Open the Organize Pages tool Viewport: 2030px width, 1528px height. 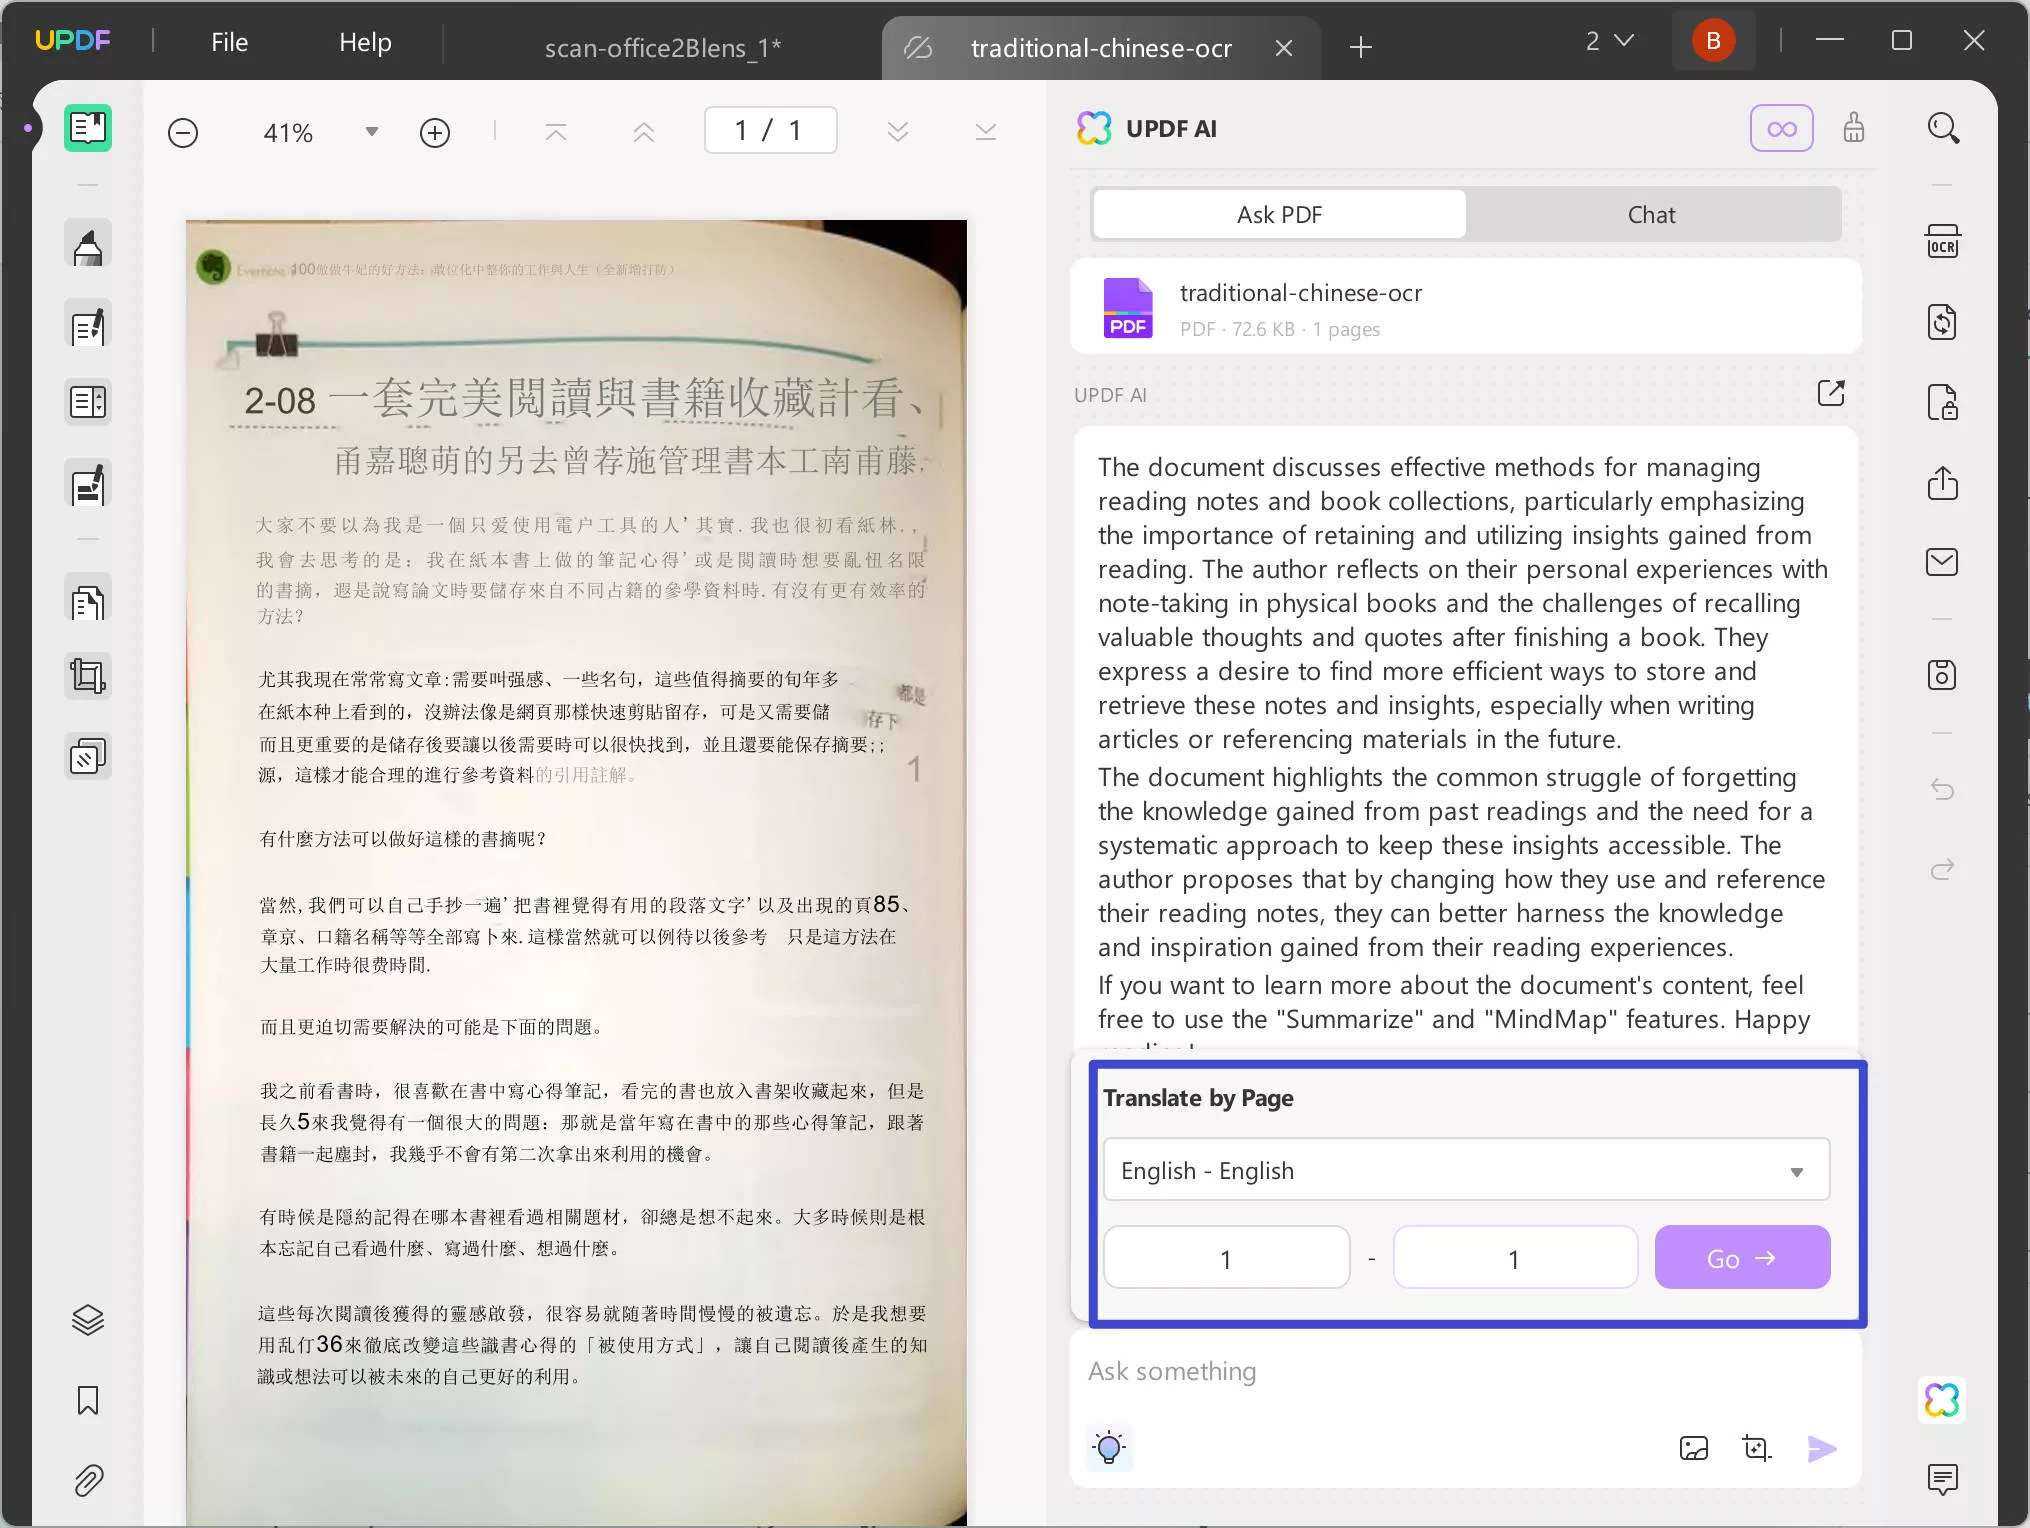88,600
